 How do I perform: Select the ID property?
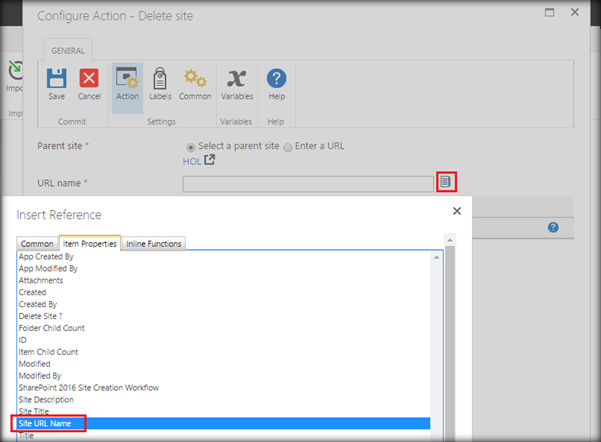point(224,340)
